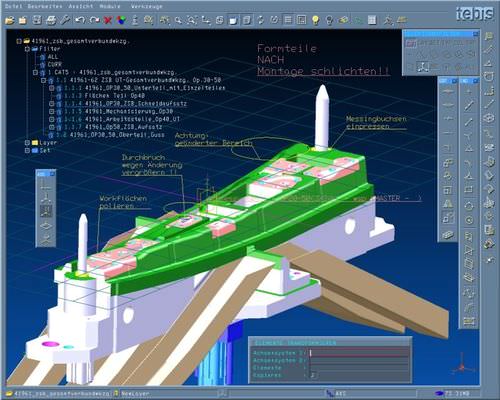The width and height of the screenshot is (500, 400).
Task: Select the shaded cube display icon
Action: pyautogui.click(x=233, y=20)
